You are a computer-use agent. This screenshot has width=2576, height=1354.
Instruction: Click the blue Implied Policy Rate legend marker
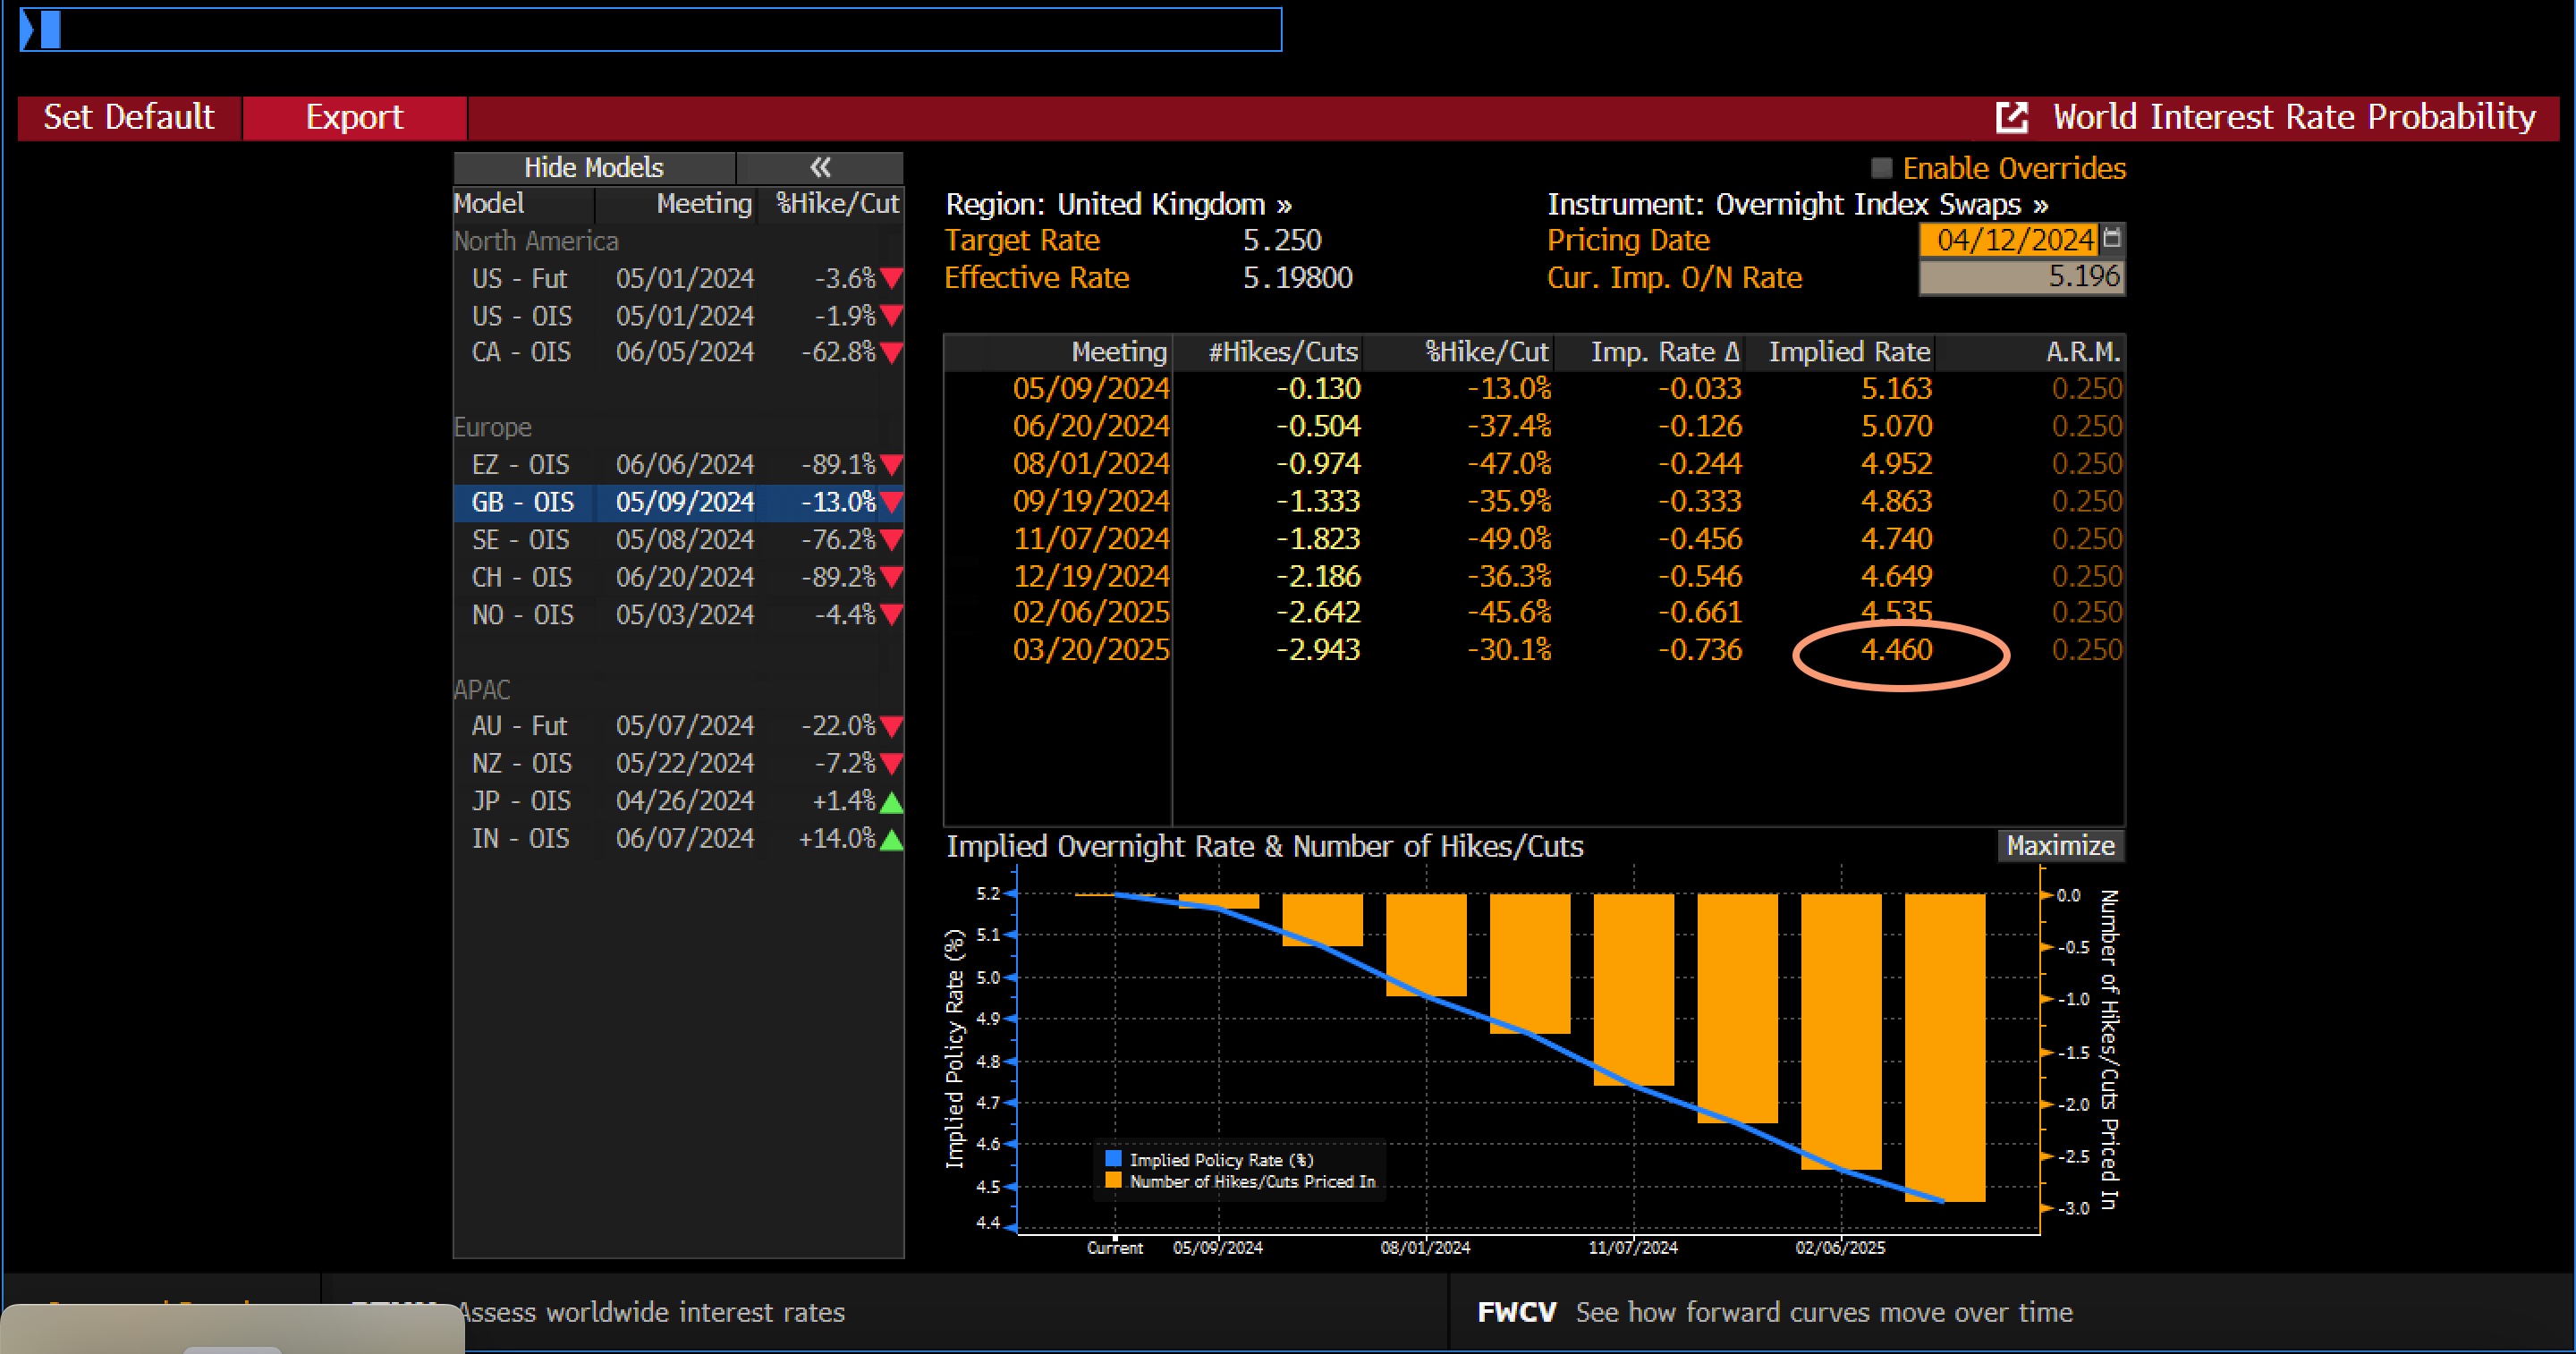[1112, 1159]
